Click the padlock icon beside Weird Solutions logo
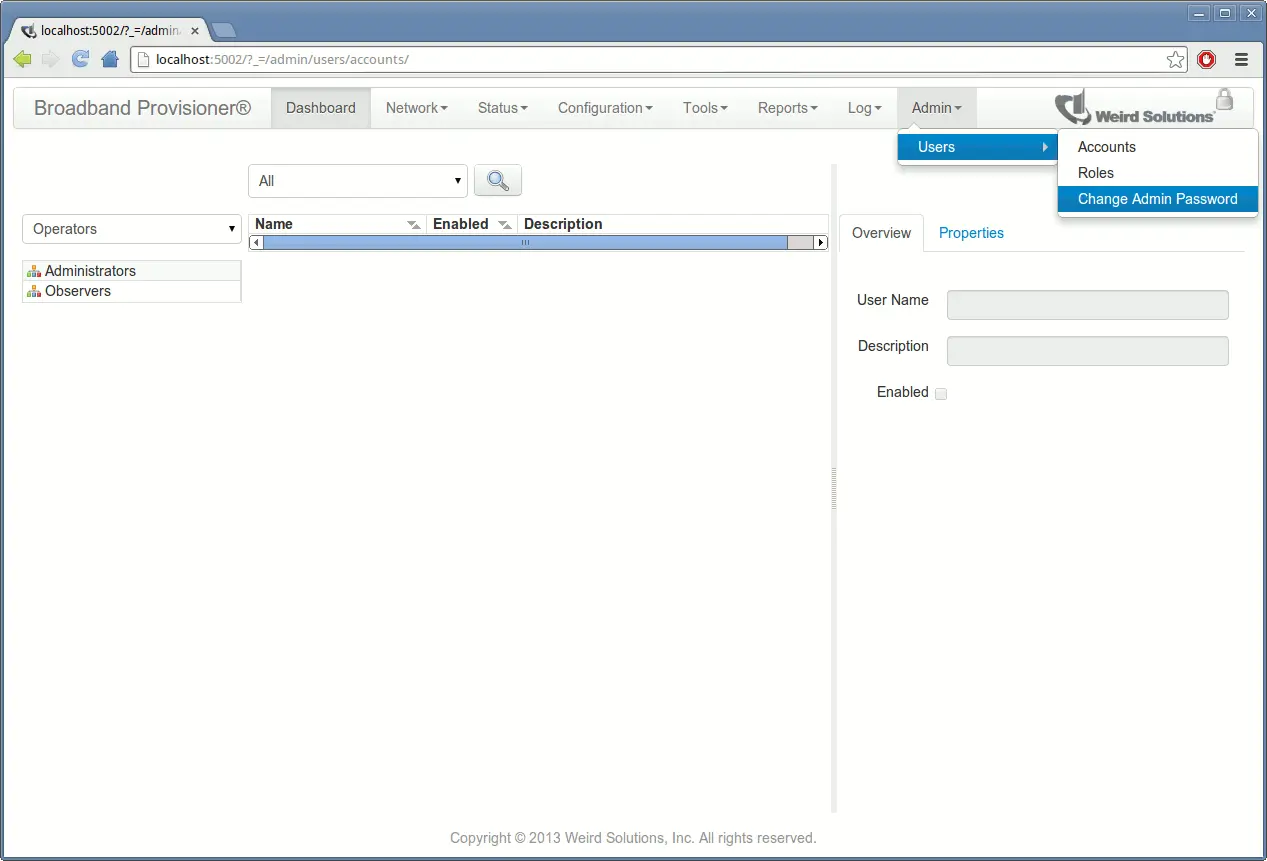This screenshot has height=861, width=1267. (1225, 100)
